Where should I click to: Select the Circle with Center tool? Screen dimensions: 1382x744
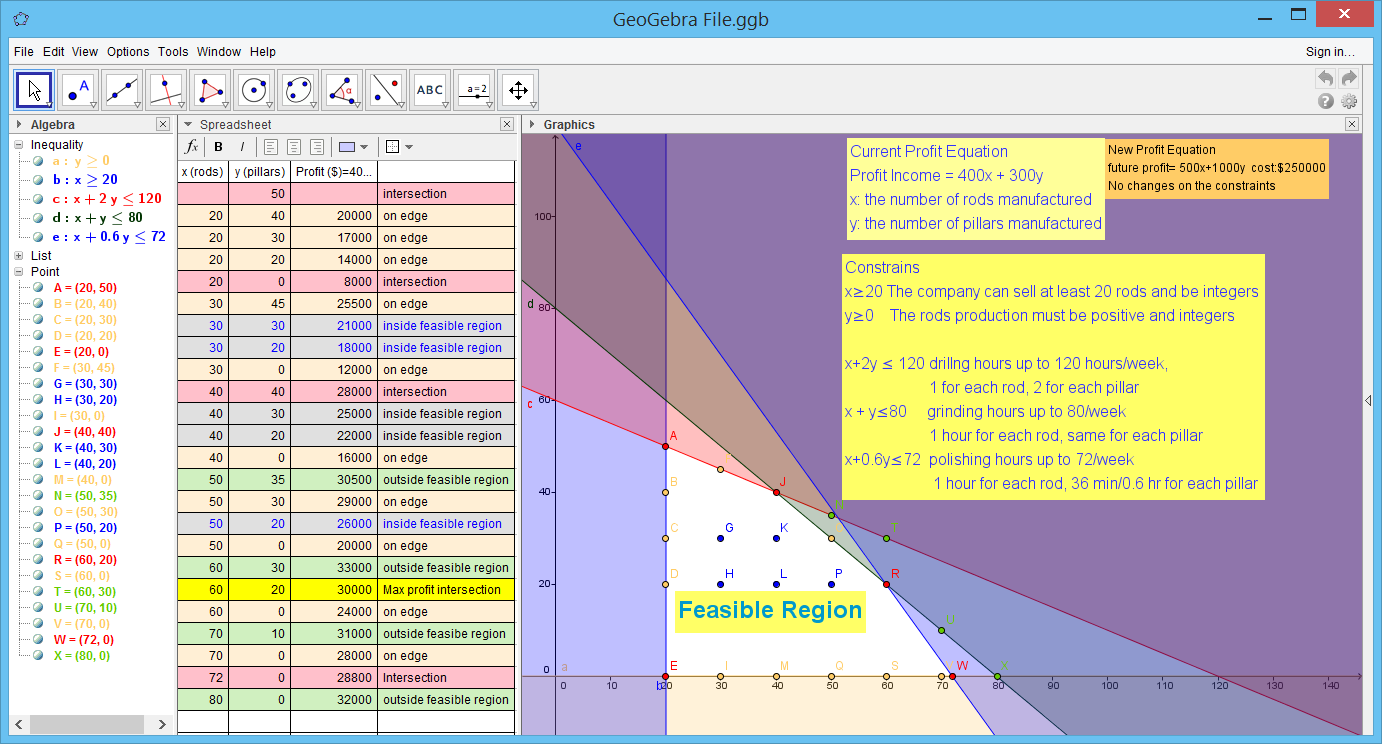254,90
